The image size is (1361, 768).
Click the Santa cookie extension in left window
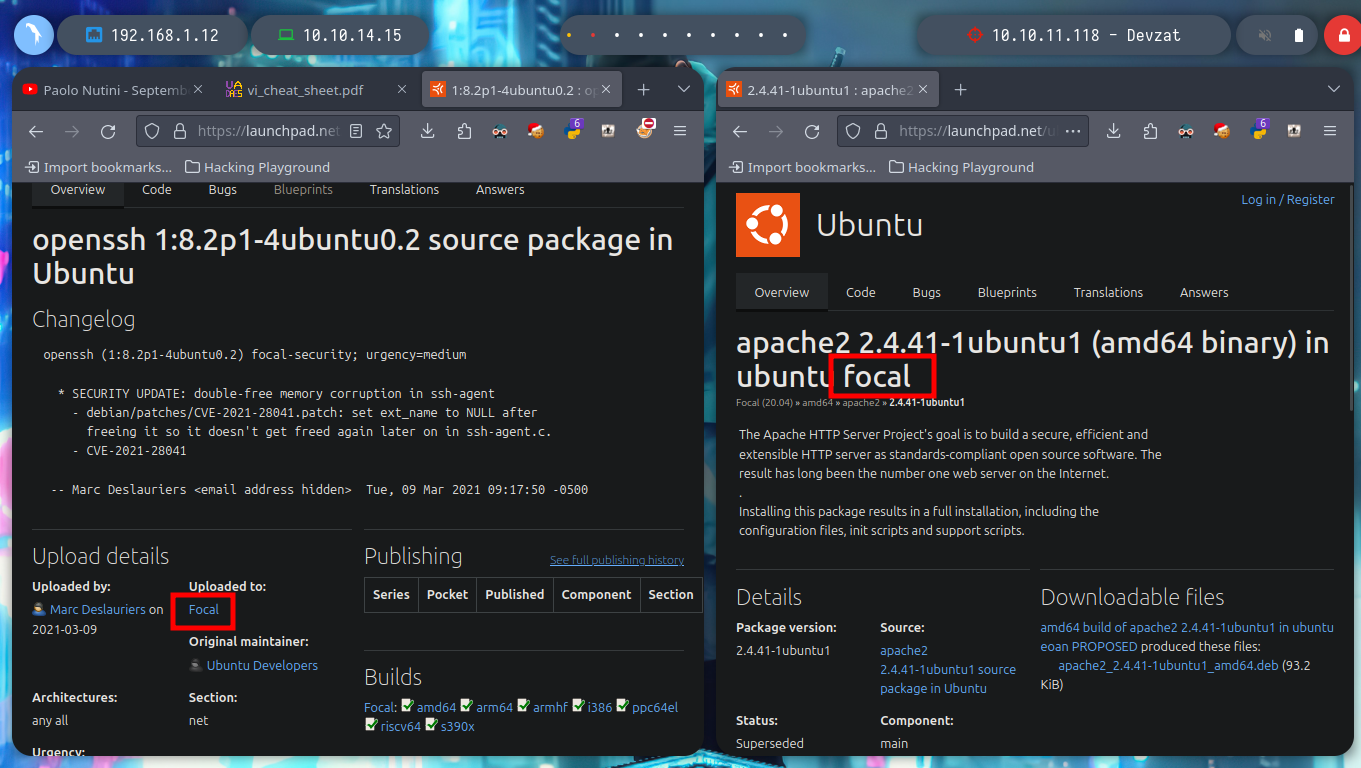tap(537, 131)
